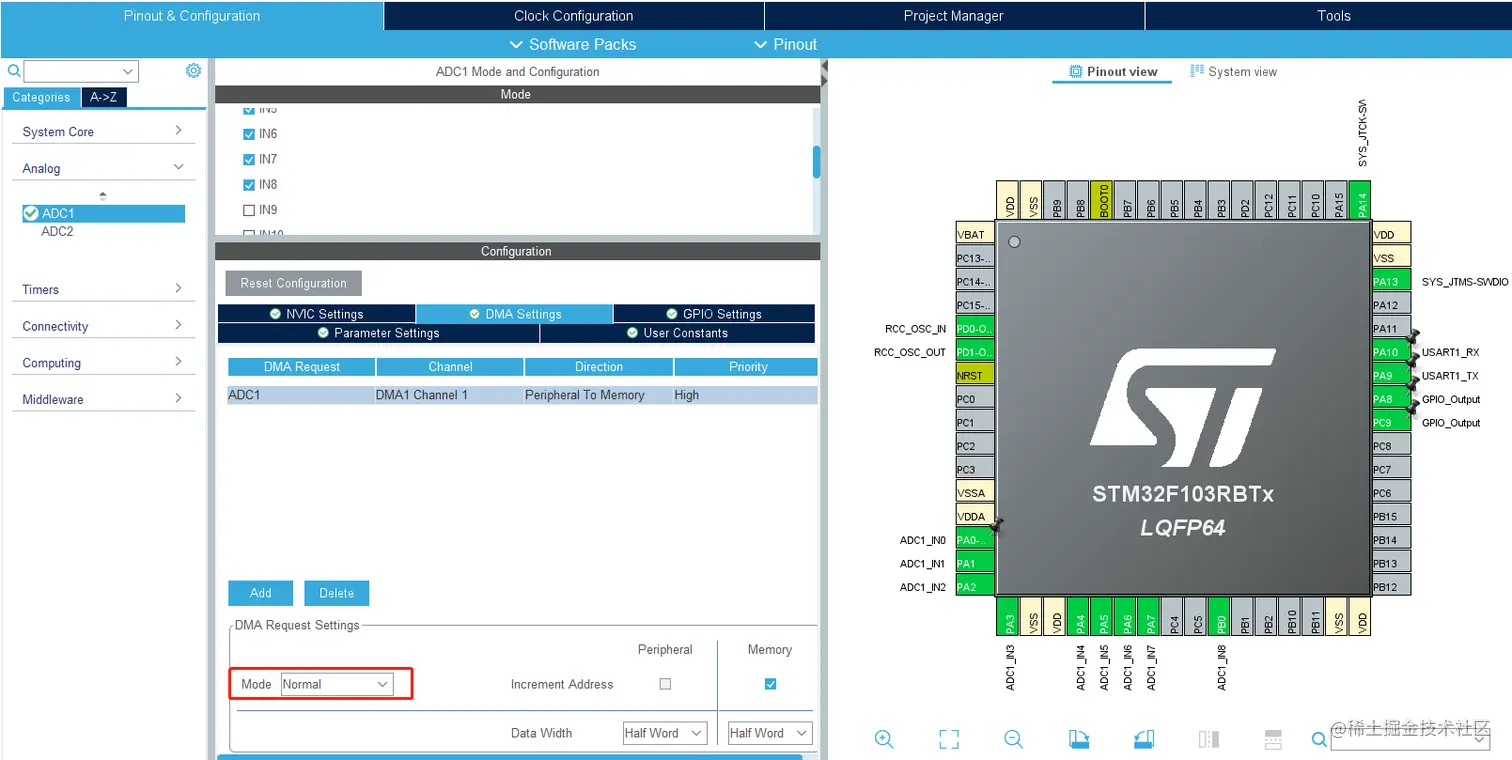Open Peripheral data width Half Word dropdown
The height and width of the screenshot is (760, 1512).
665,733
